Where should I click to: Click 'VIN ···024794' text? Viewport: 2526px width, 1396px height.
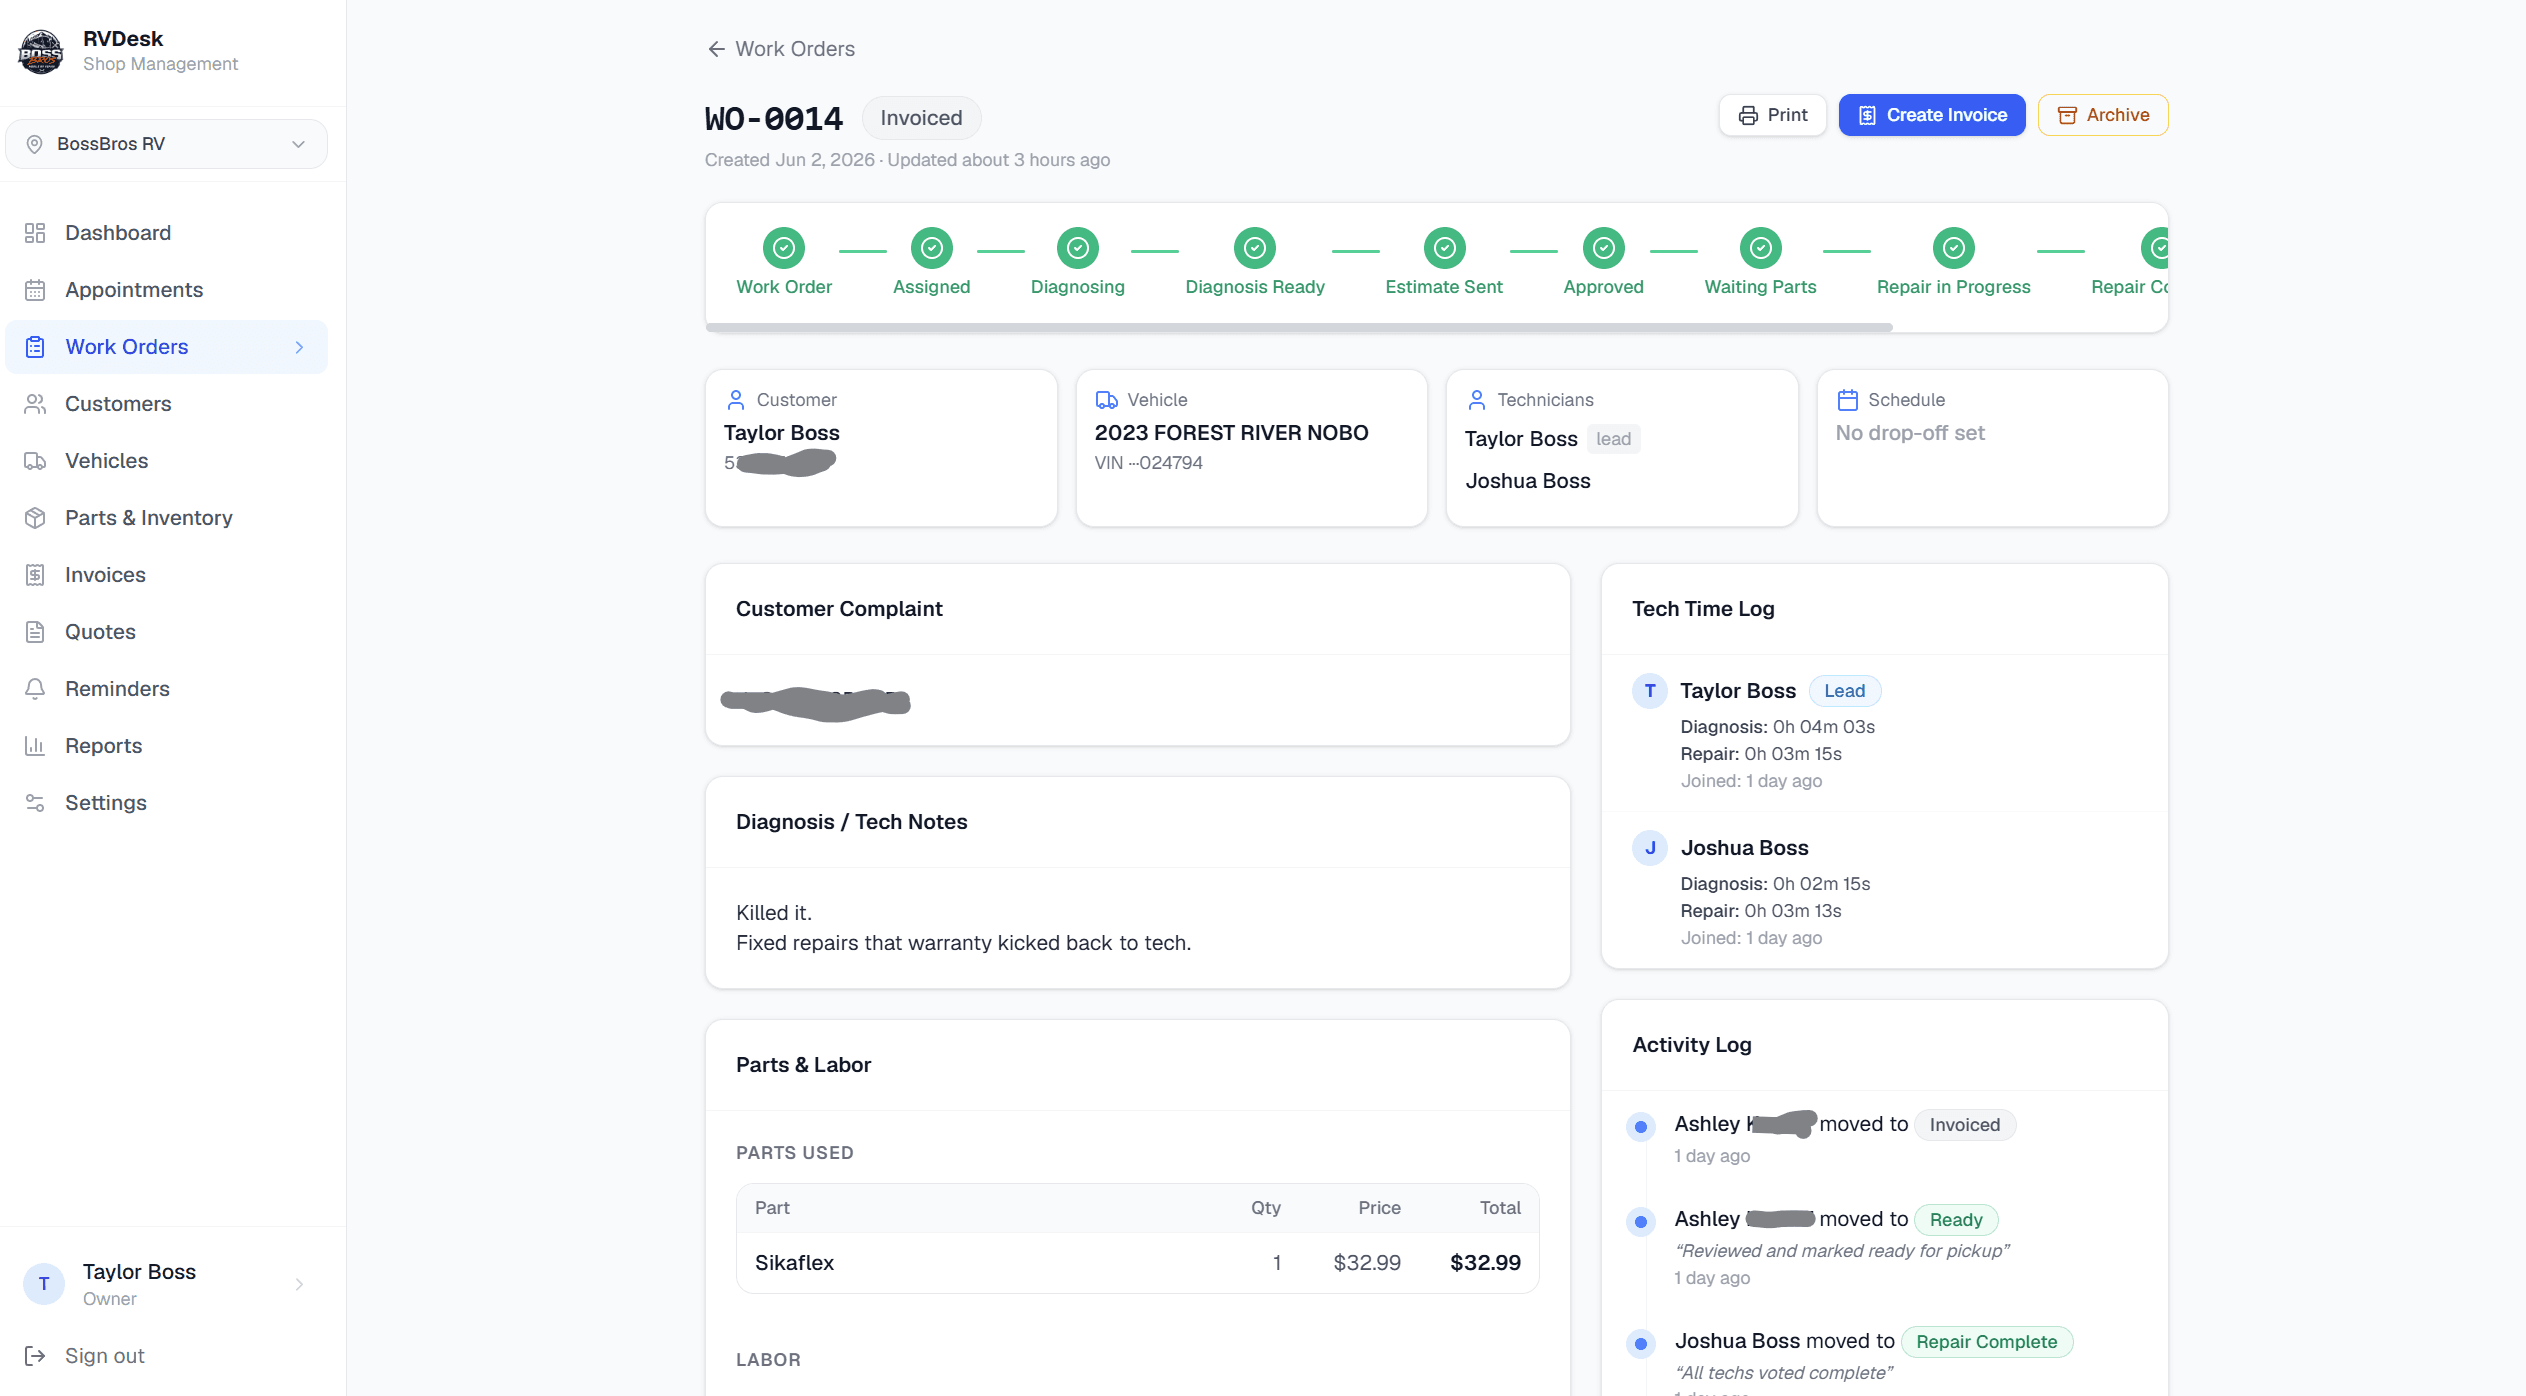coord(1148,463)
